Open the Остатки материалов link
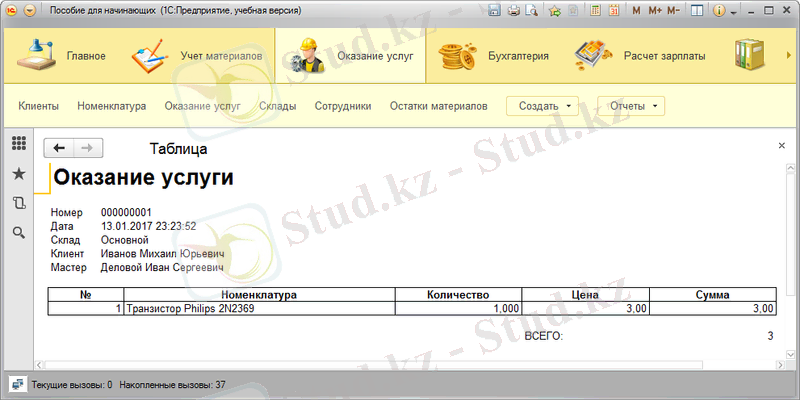This screenshot has width=800, height=400. point(439,106)
